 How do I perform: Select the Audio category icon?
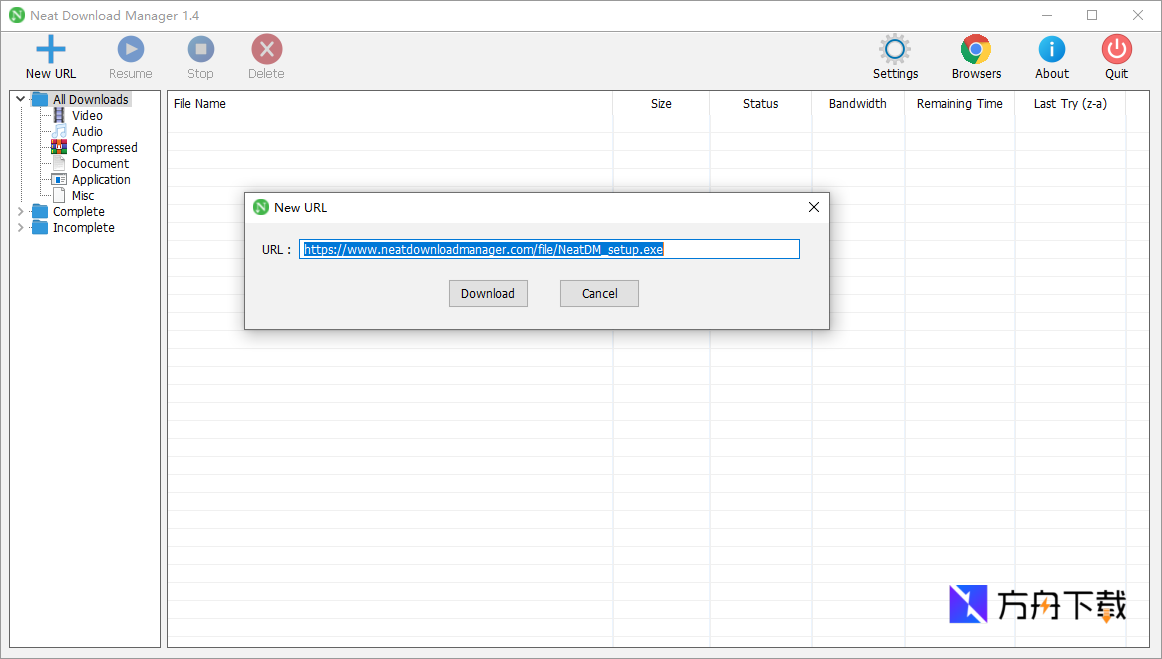[x=60, y=131]
